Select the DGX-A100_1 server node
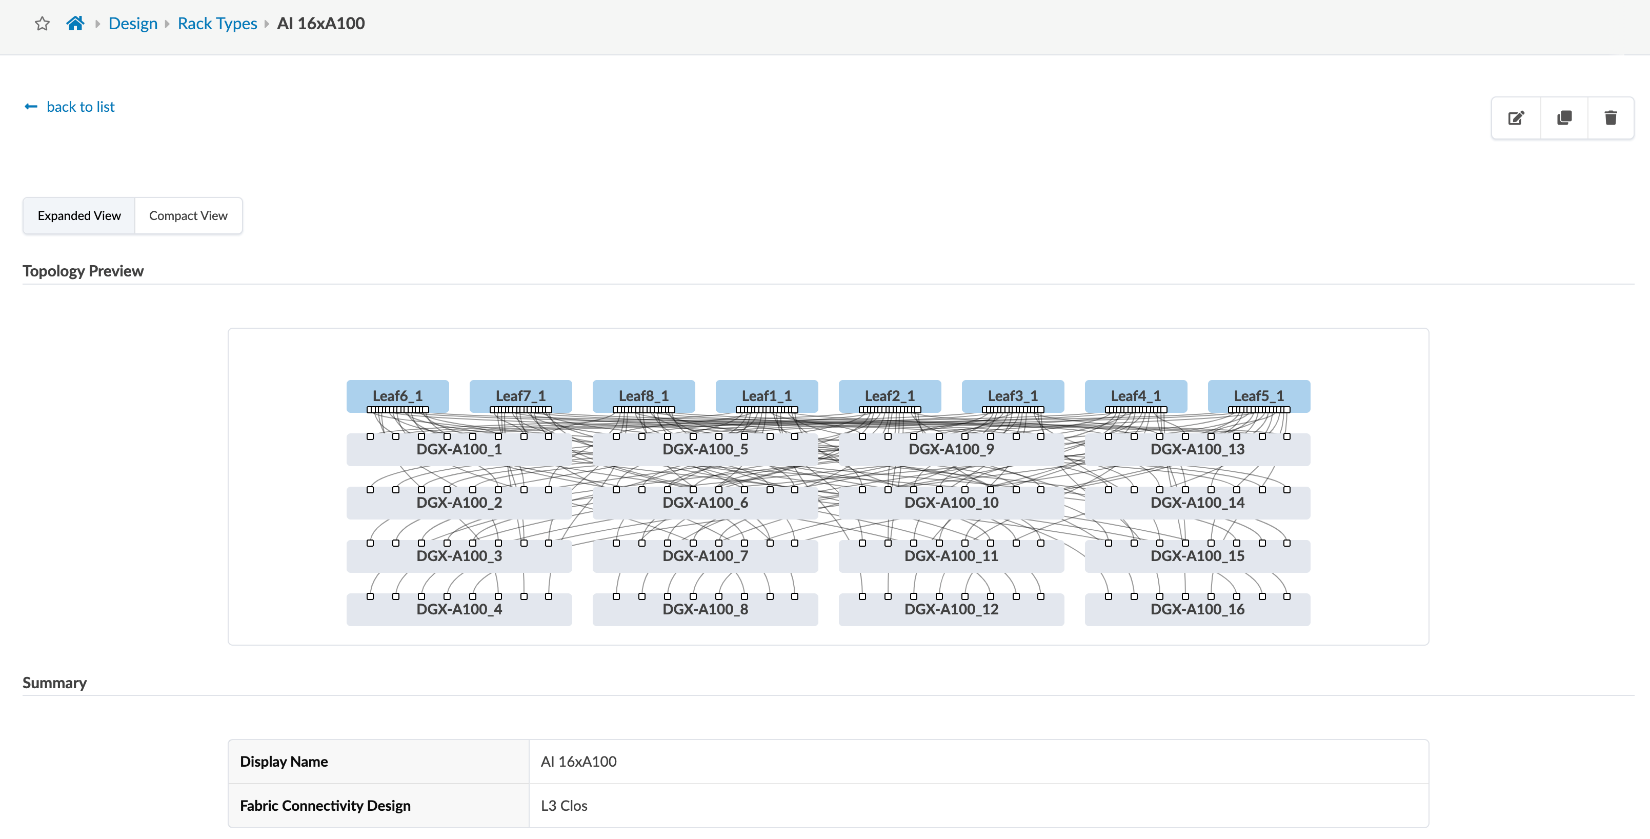 (x=459, y=450)
